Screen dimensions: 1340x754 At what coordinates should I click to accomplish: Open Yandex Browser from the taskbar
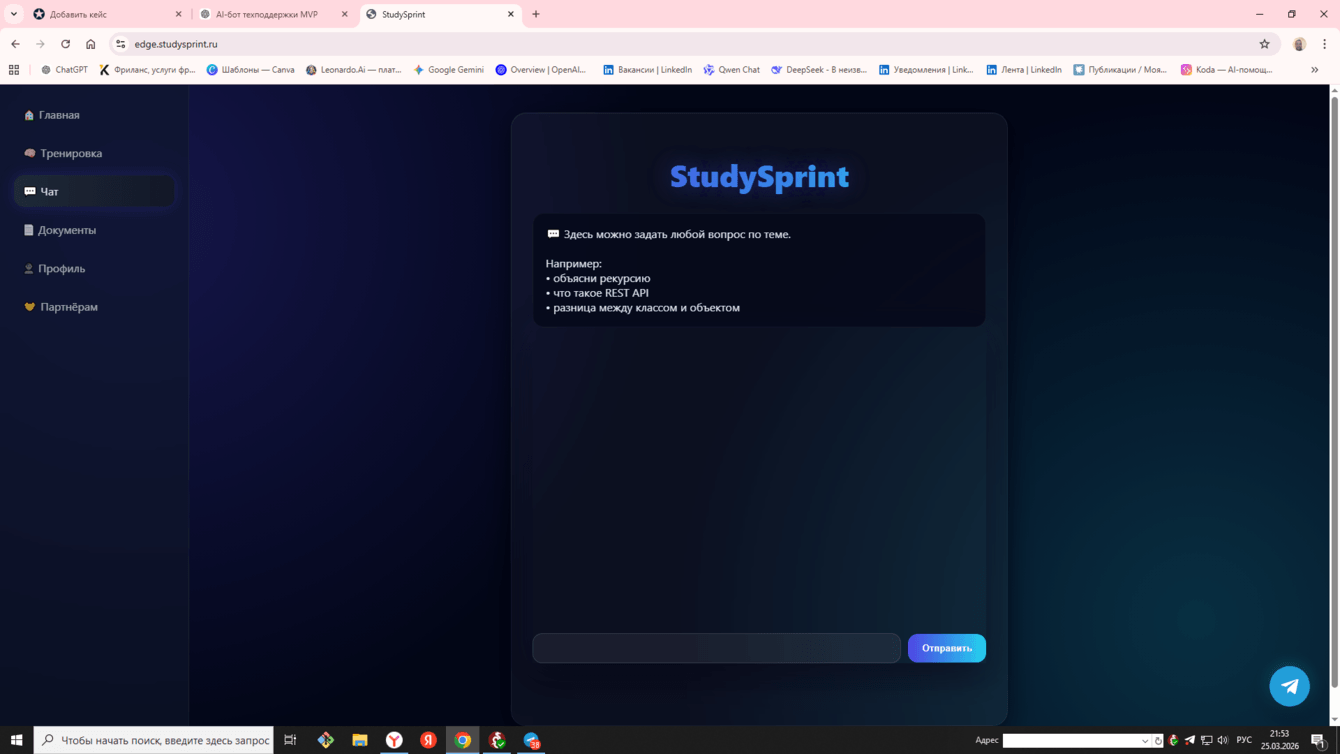394,740
